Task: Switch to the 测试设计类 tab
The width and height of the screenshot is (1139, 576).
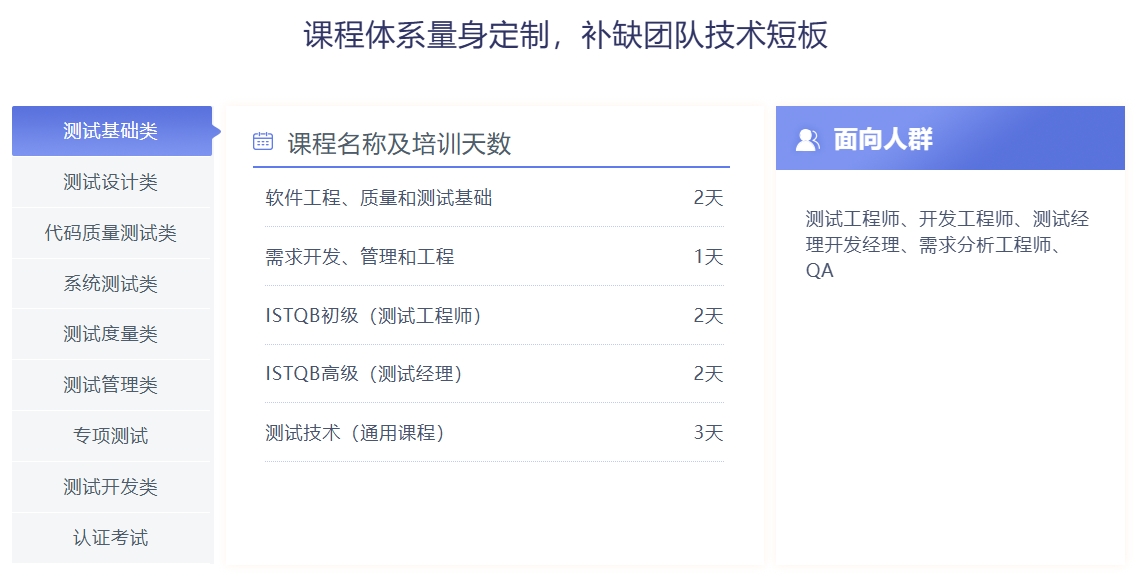Action: point(111,182)
